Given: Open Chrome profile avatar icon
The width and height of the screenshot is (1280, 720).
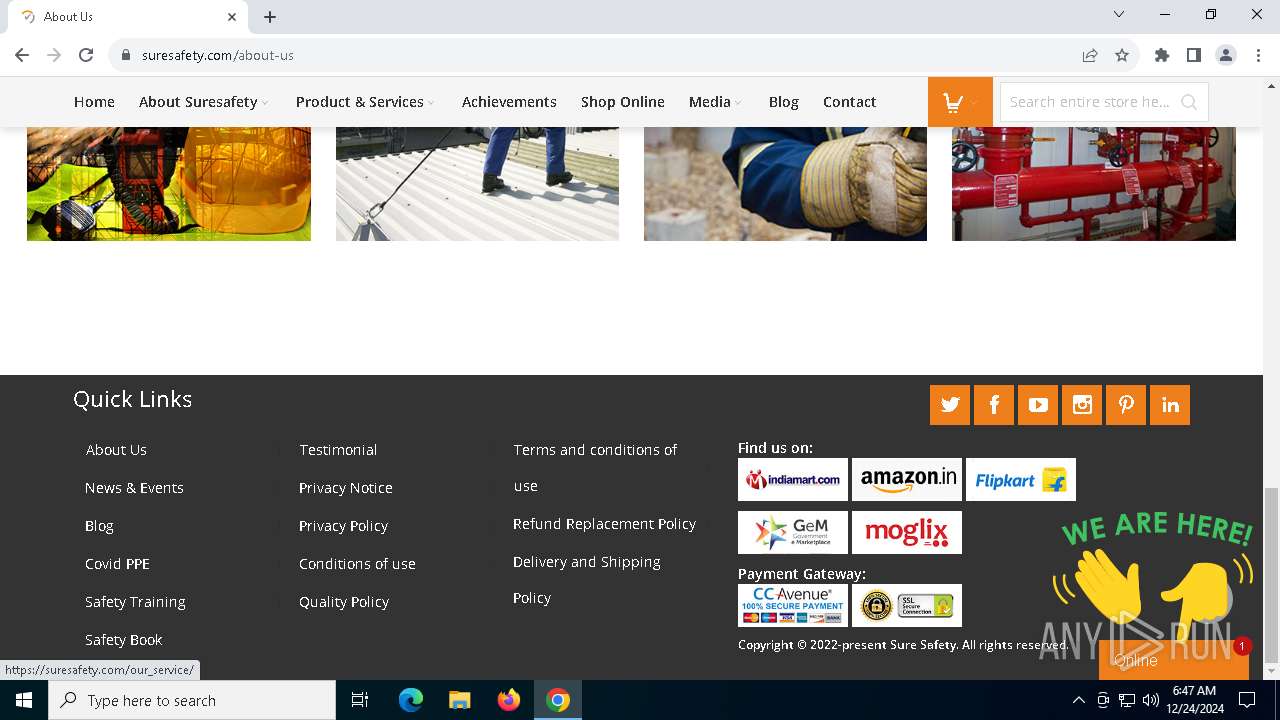Looking at the screenshot, I should pos(1226,55).
